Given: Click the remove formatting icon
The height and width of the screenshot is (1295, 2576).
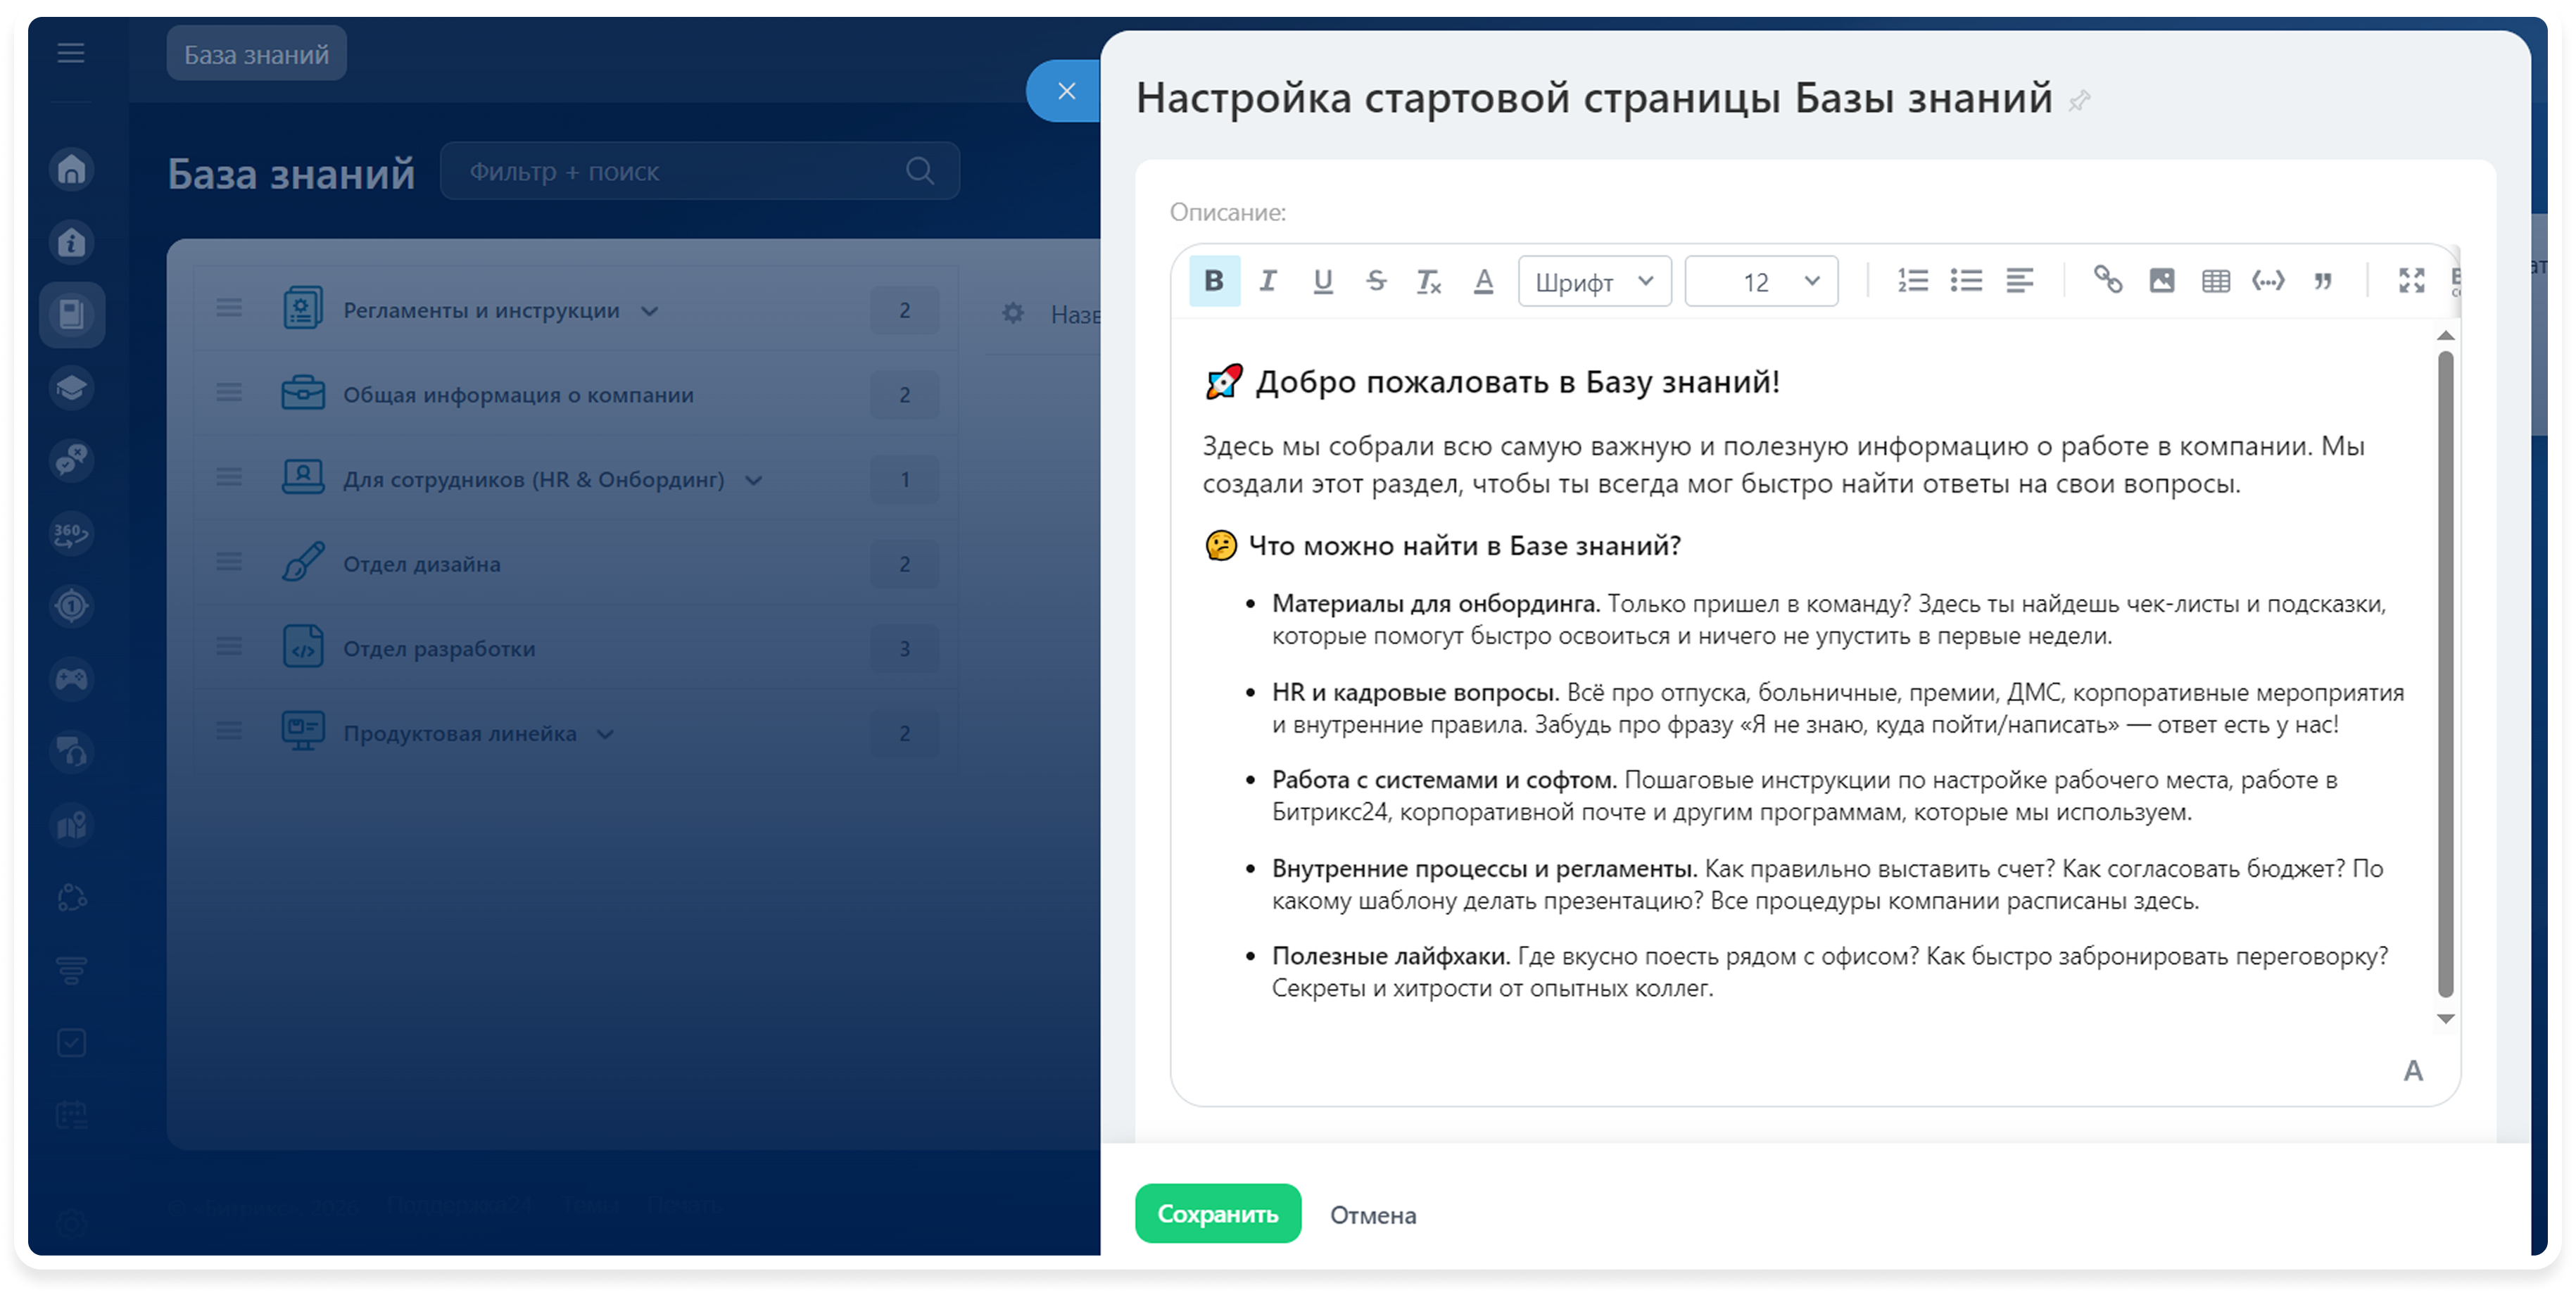Looking at the screenshot, I should tap(1429, 282).
